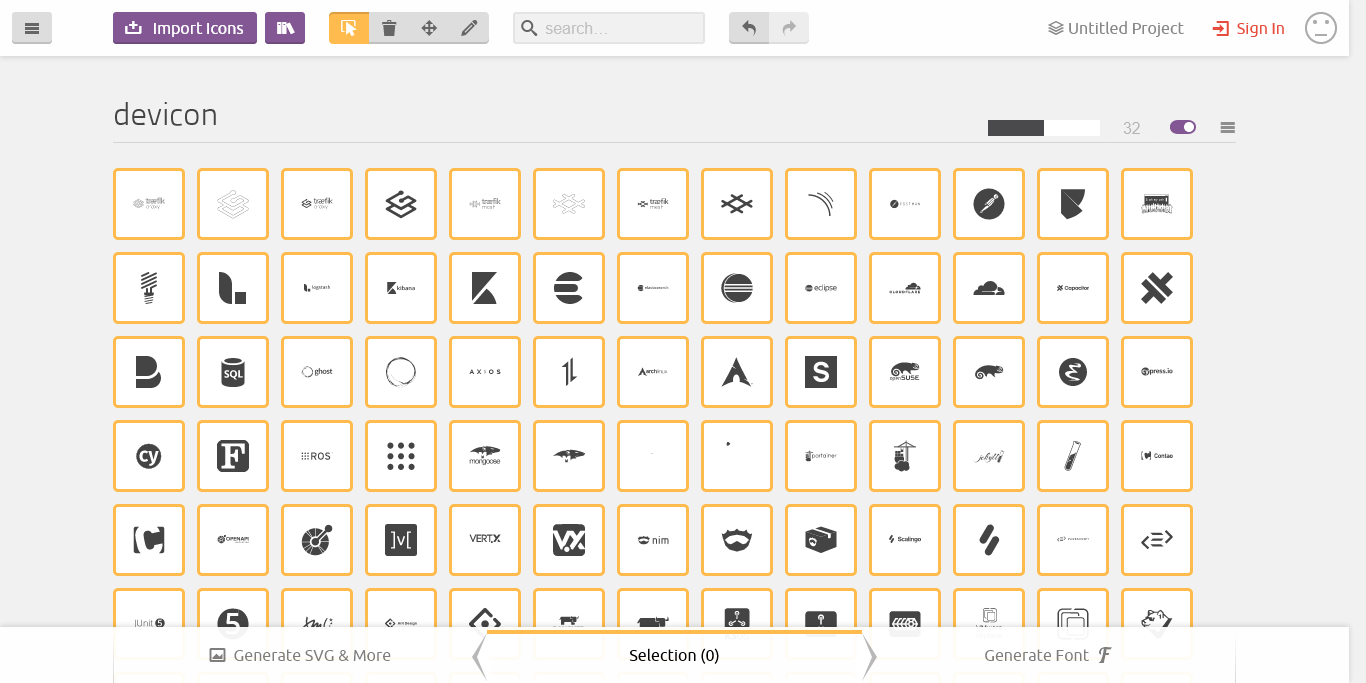Select the openSUSE wordmark icon
The width and height of the screenshot is (1366, 683).
point(905,372)
